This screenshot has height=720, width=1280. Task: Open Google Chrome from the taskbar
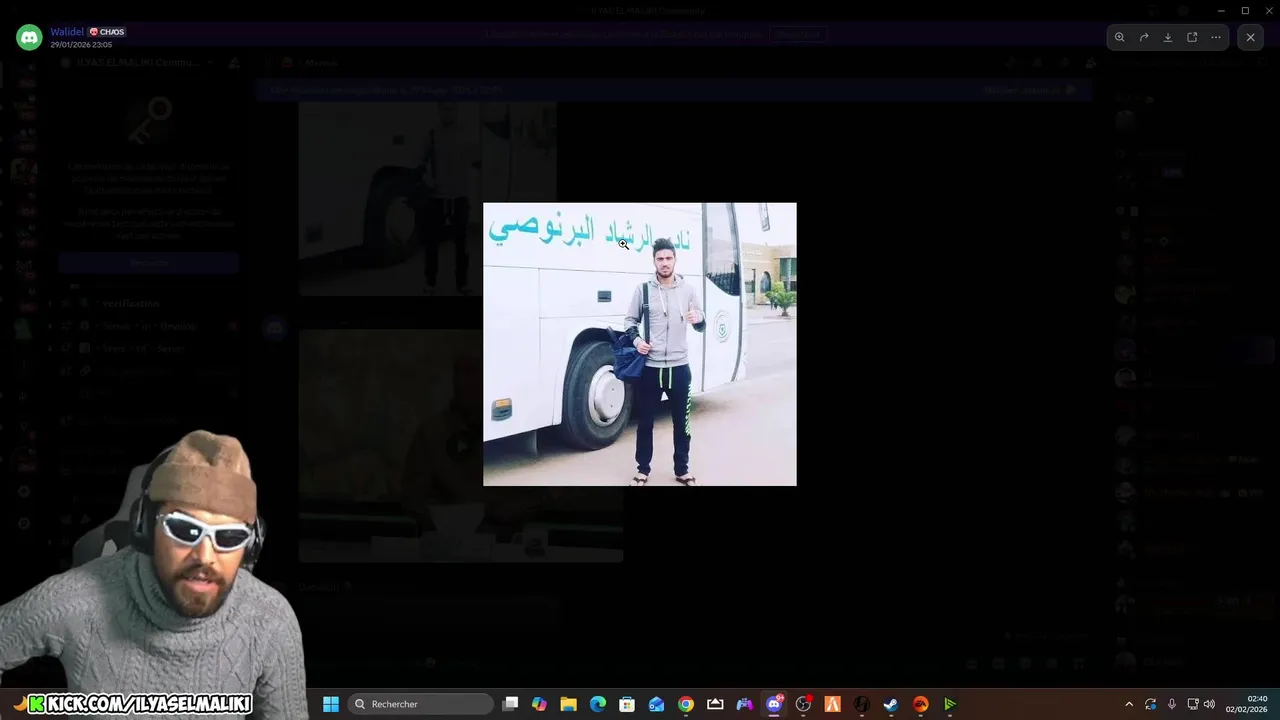(x=685, y=704)
